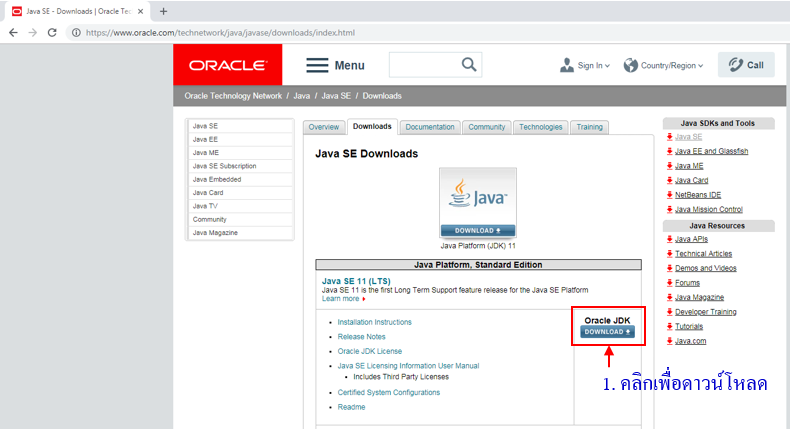Click the download arrow icon beside Java Card
Screen dimensions: 790x429
(670, 180)
